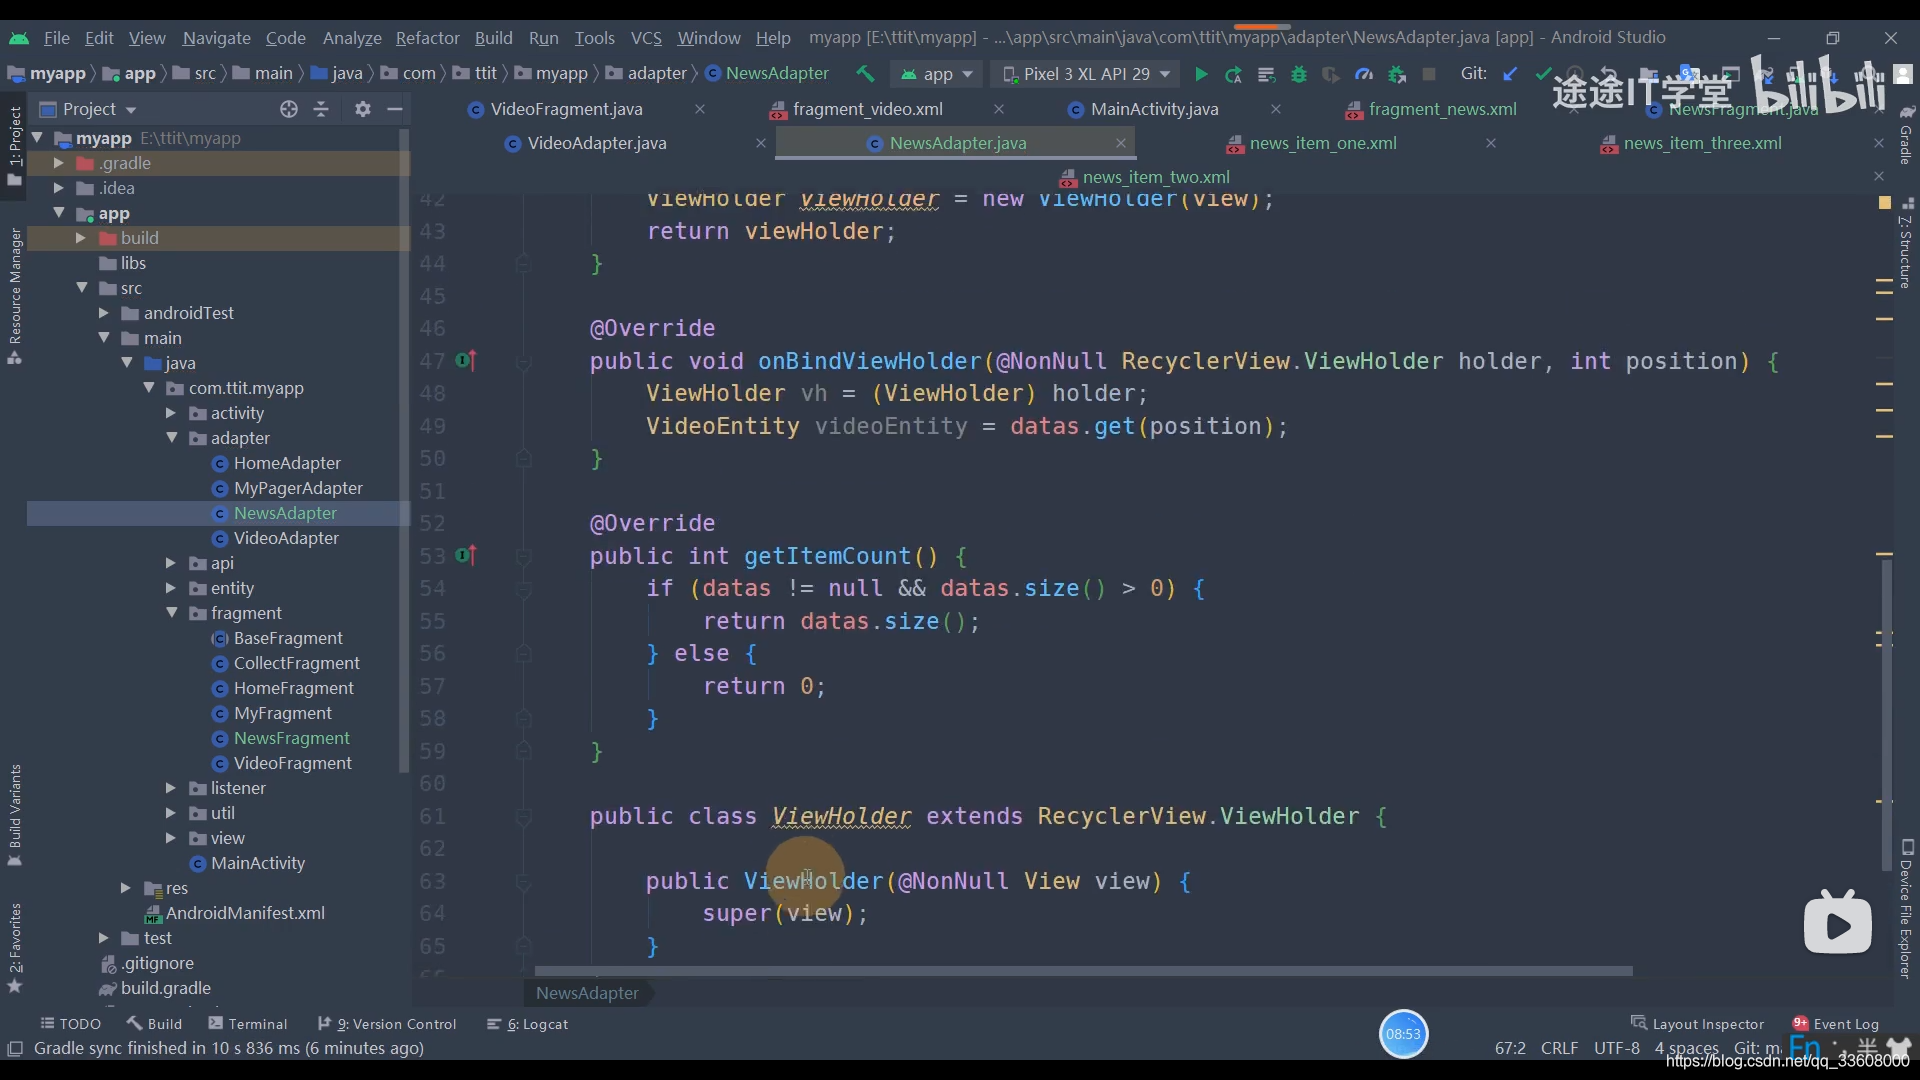
Task: Expand the .idea folder
Action: (x=58, y=188)
